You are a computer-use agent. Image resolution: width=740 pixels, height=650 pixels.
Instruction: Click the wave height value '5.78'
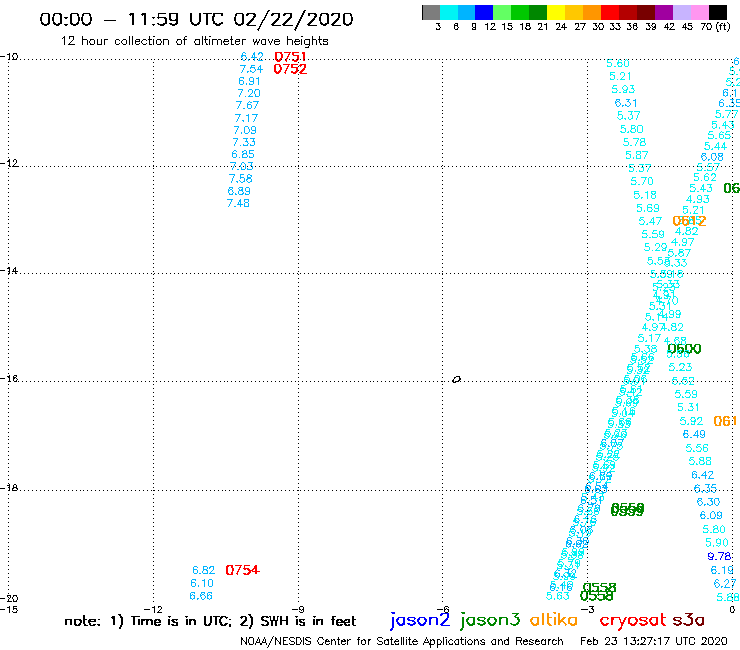point(634,143)
